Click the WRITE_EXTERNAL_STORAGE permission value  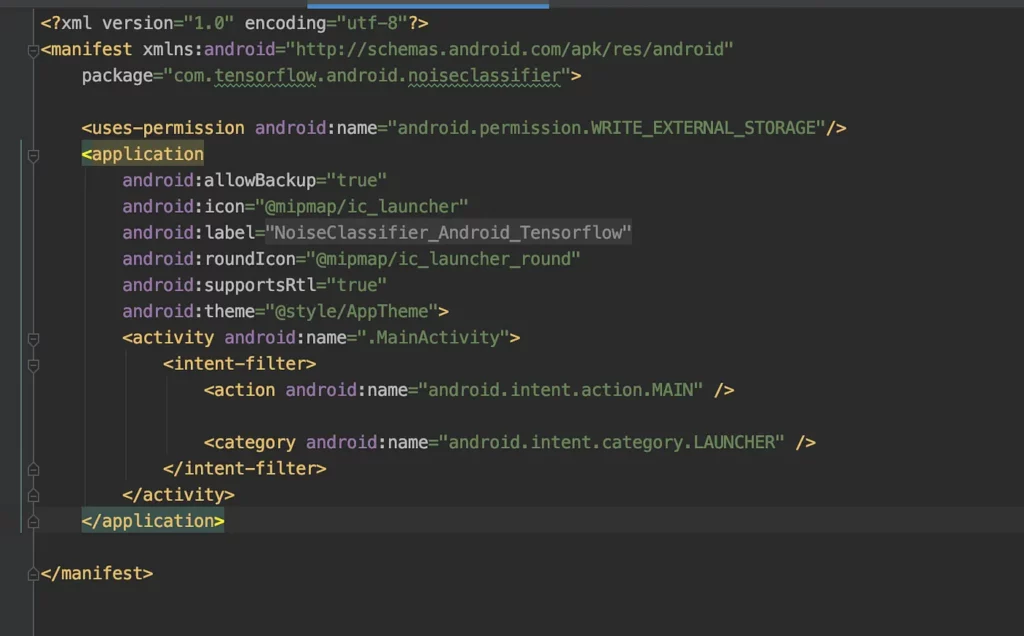[607, 128]
